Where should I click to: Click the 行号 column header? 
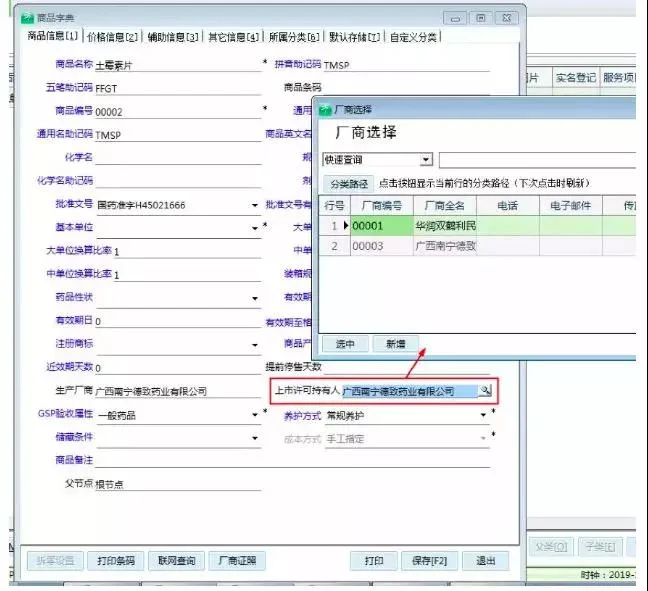[334, 205]
